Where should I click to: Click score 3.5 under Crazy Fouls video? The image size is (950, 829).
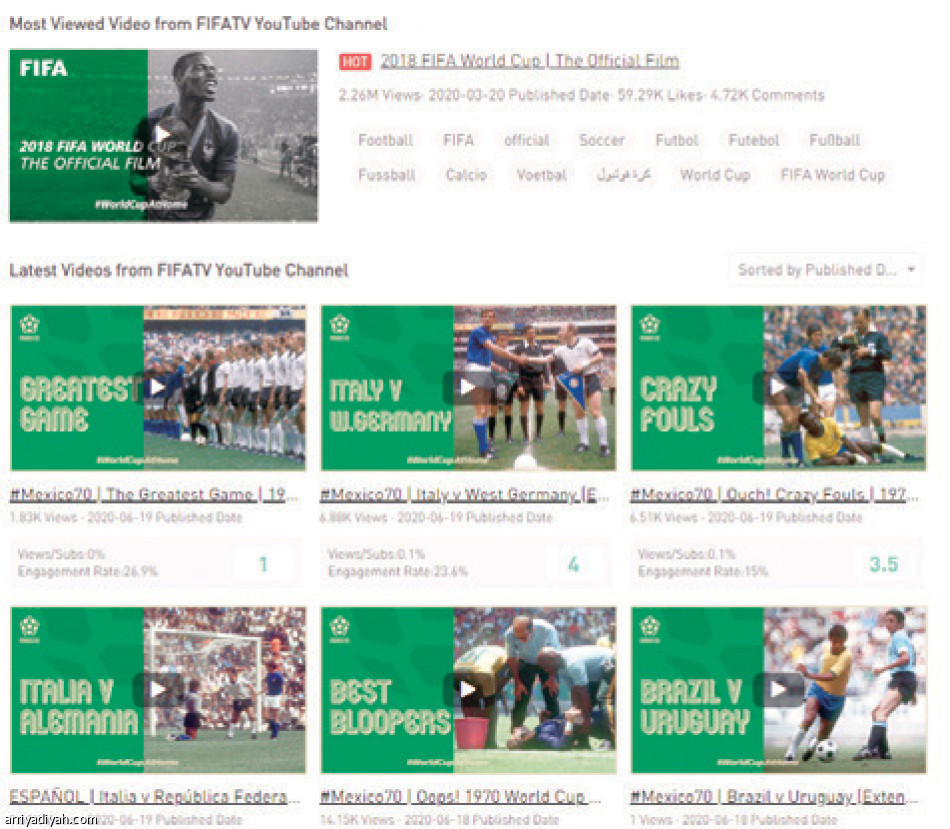pos(883,565)
